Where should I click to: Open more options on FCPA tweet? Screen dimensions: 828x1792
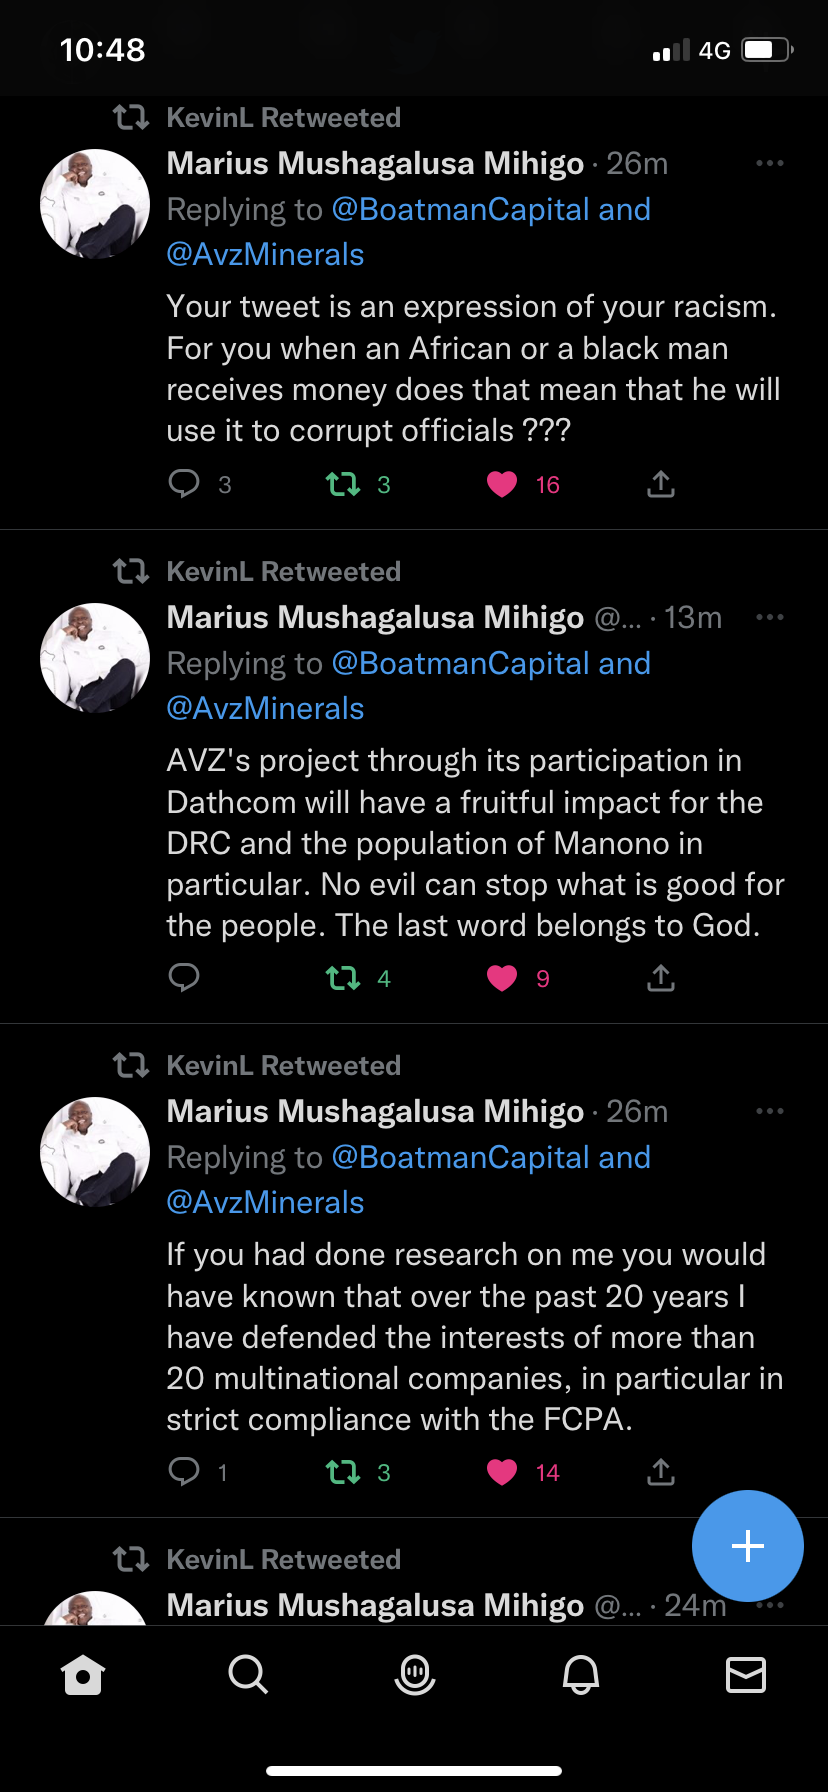pyautogui.click(x=769, y=1111)
